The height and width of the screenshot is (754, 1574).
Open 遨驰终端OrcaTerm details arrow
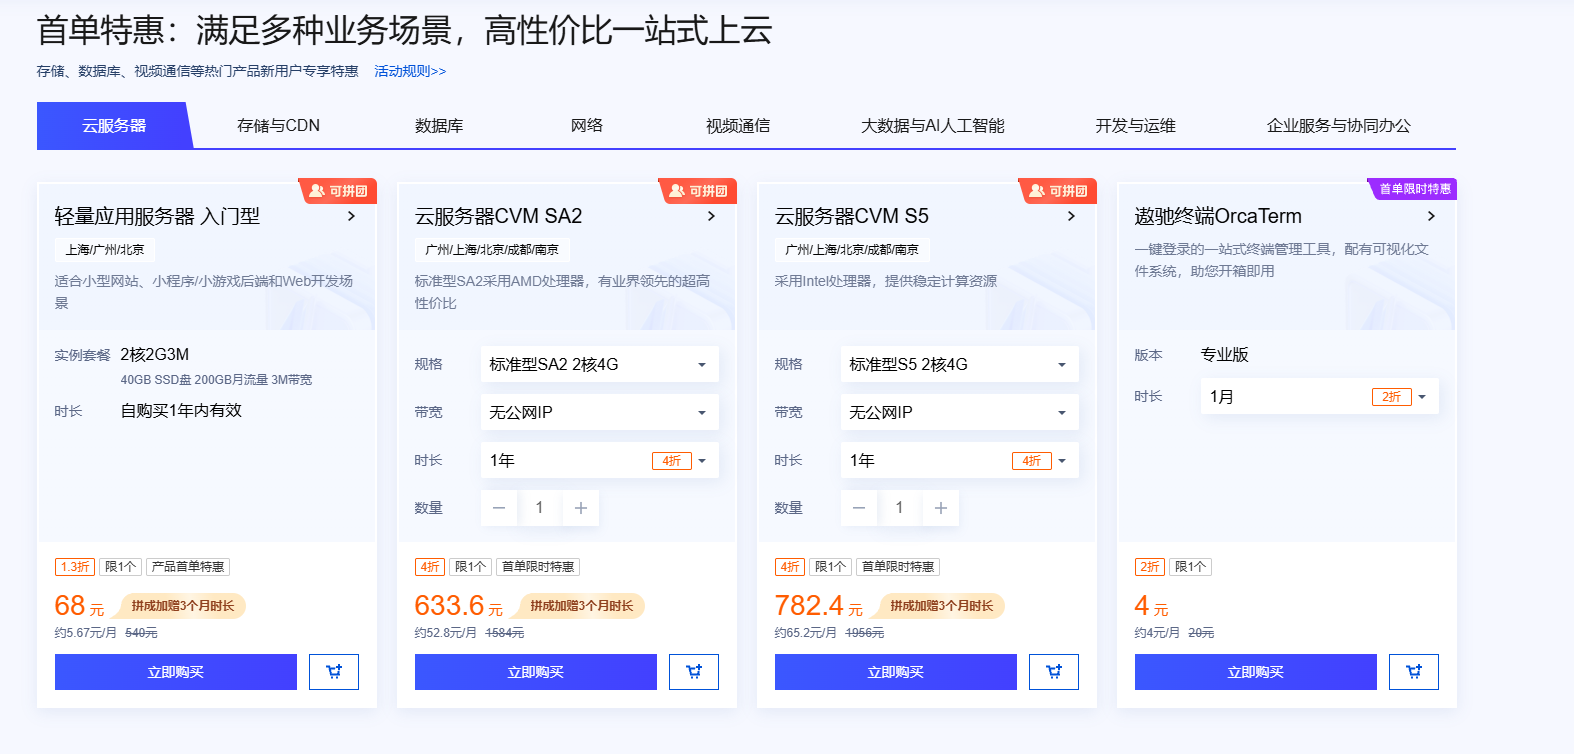[x=1431, y=216]
